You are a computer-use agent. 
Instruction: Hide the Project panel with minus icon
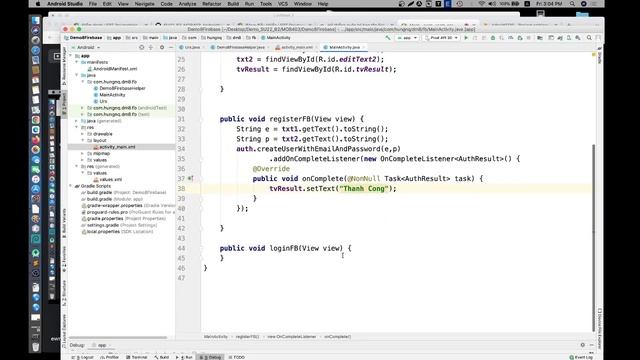coord(171,47)
